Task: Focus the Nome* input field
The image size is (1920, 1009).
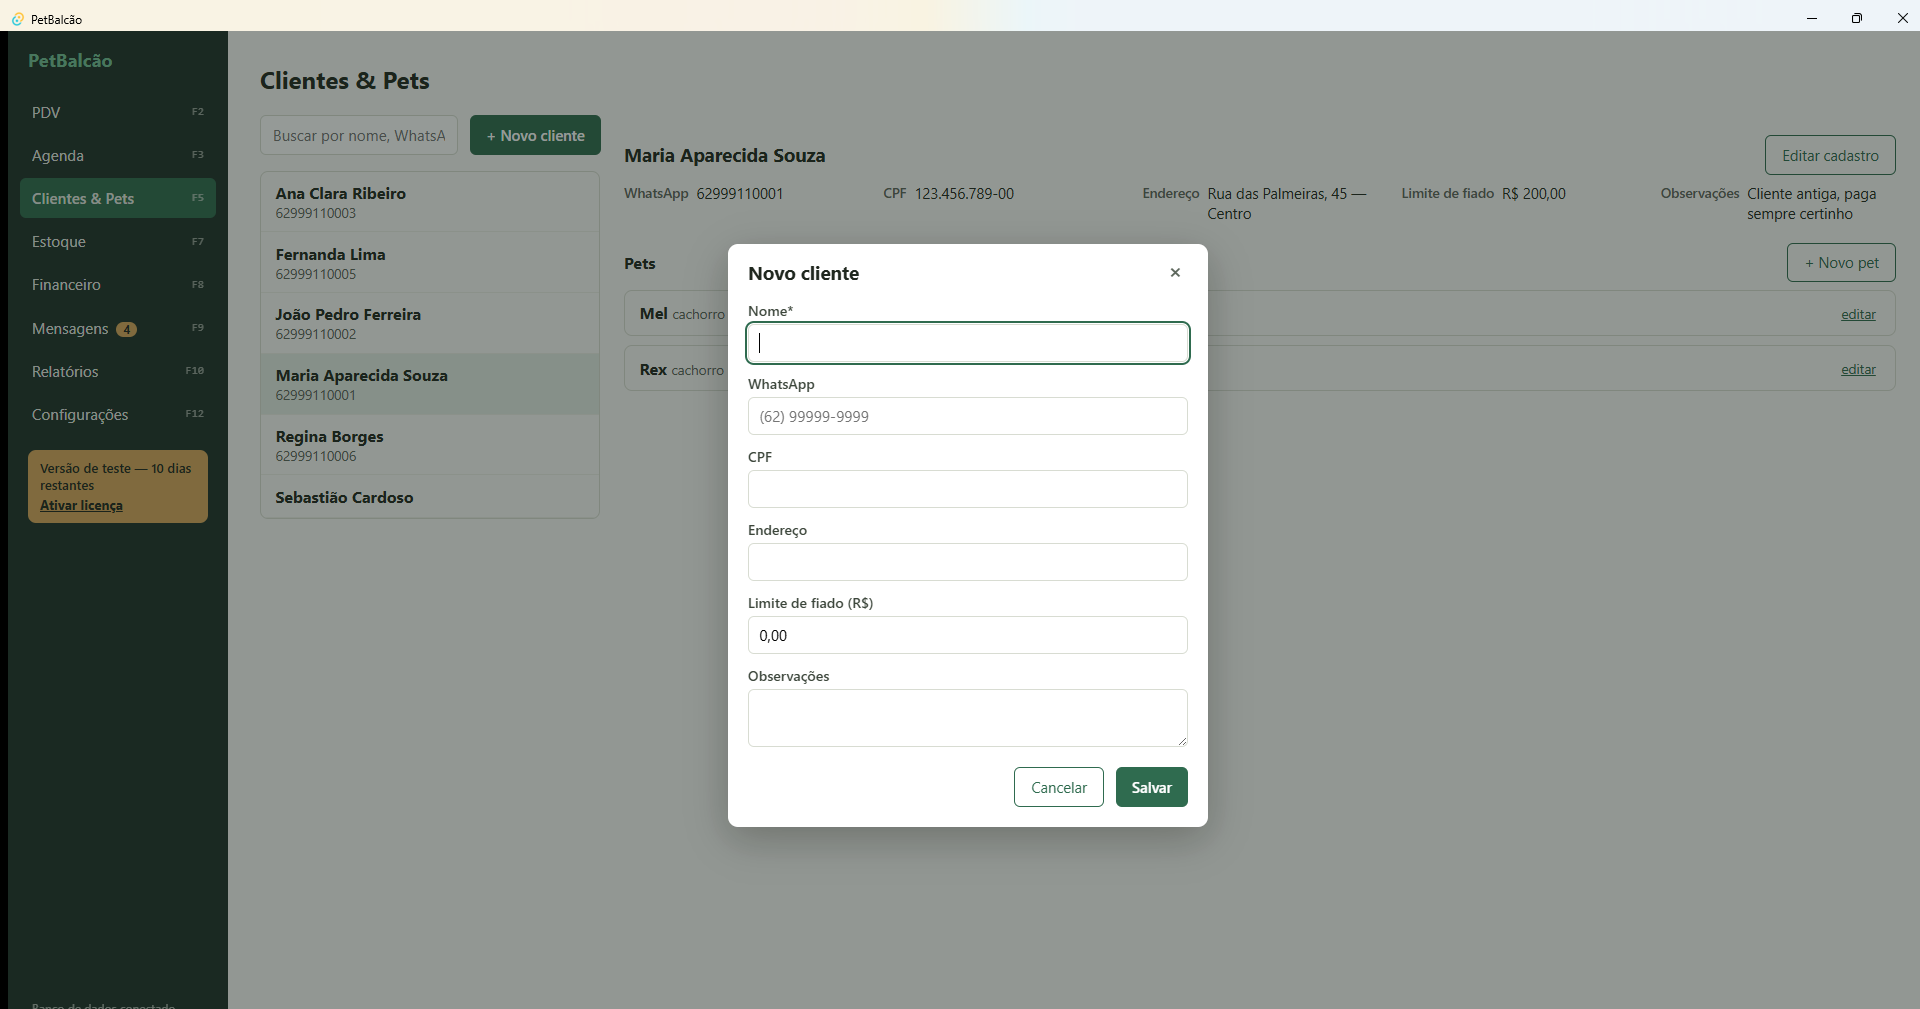Action: [x=968, y=343]
